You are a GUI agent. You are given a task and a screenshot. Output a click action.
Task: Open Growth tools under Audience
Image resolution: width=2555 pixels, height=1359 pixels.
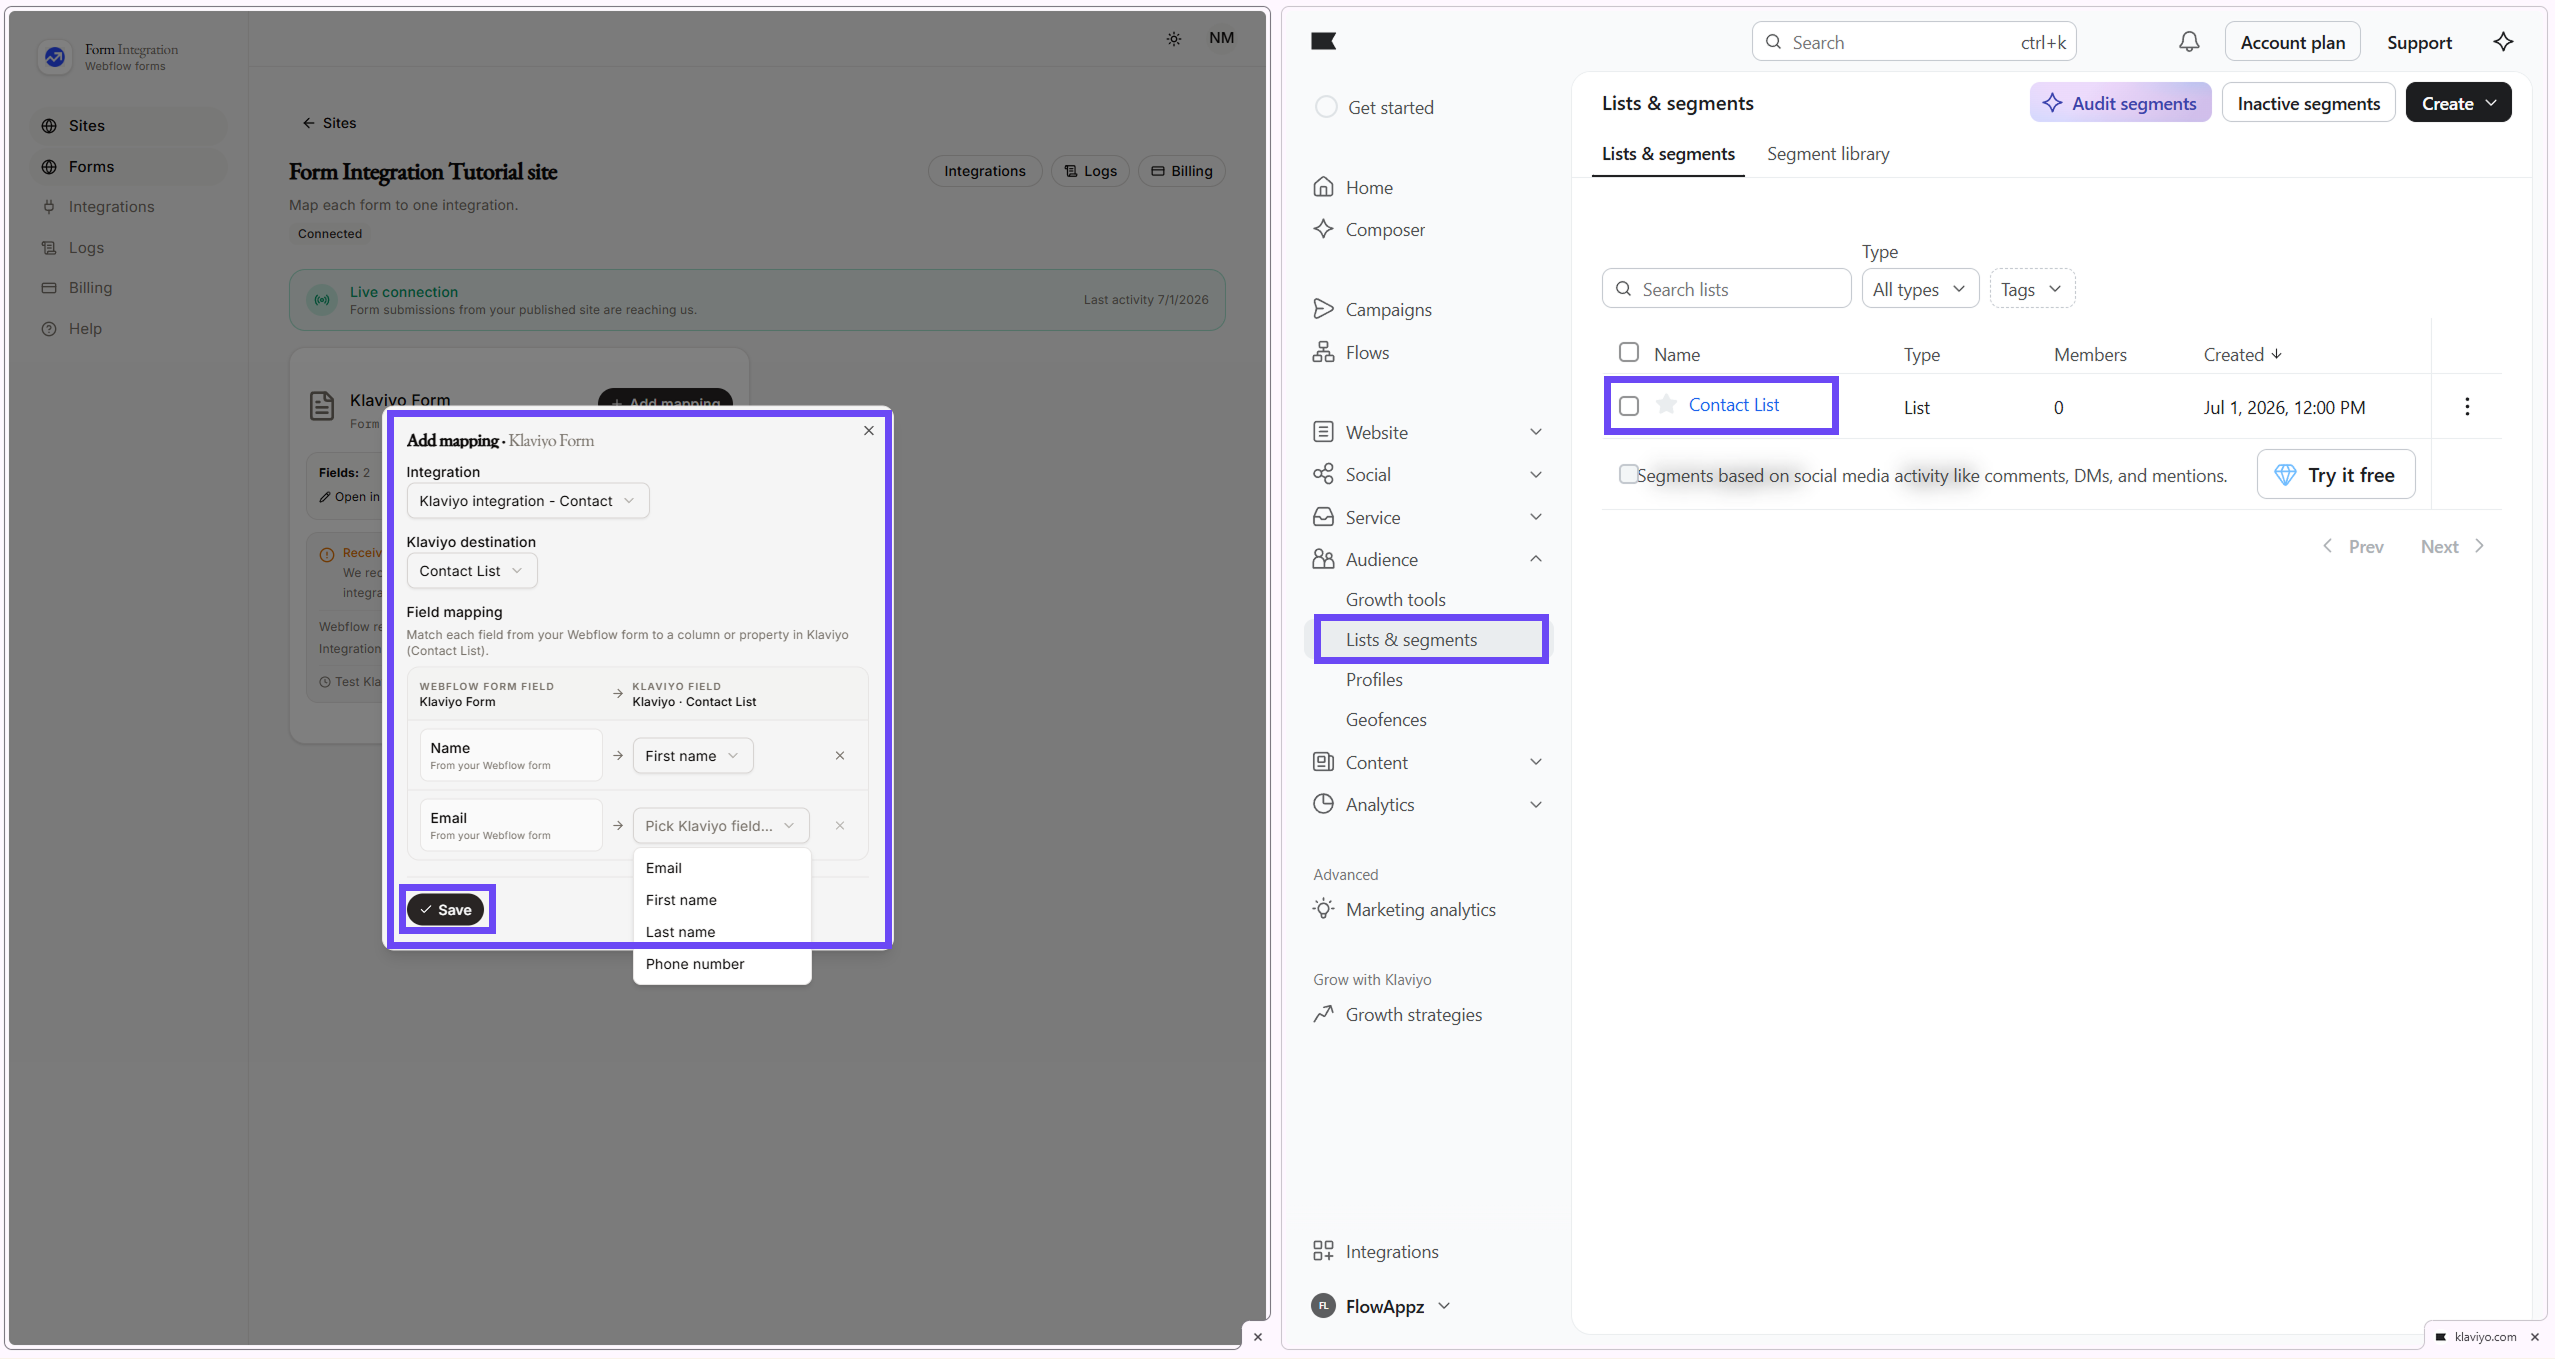pos(1395,599)
